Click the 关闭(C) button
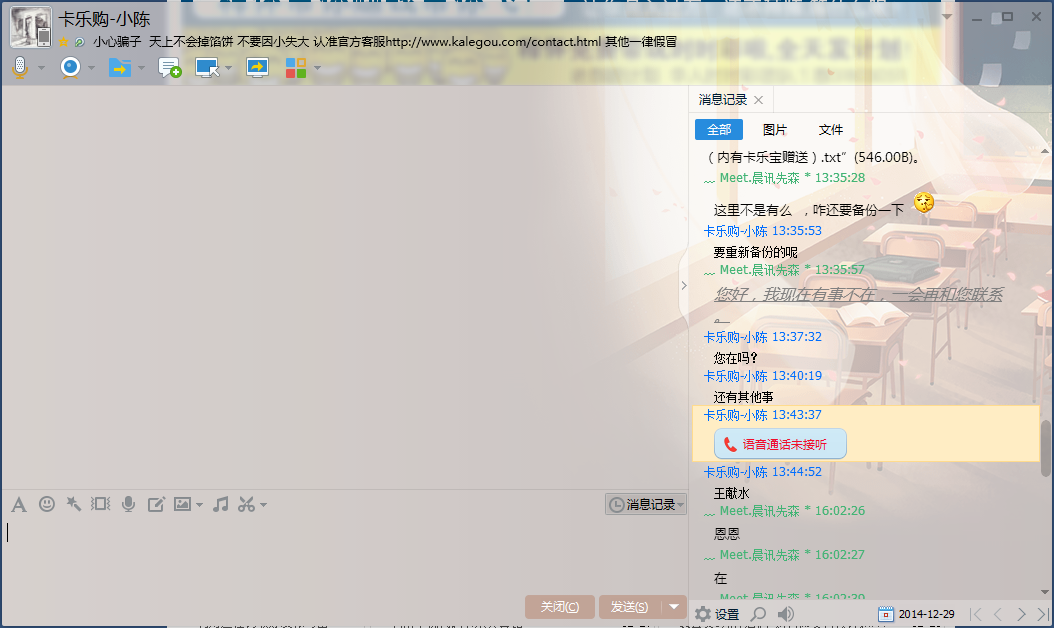 (x=559, y=607)
